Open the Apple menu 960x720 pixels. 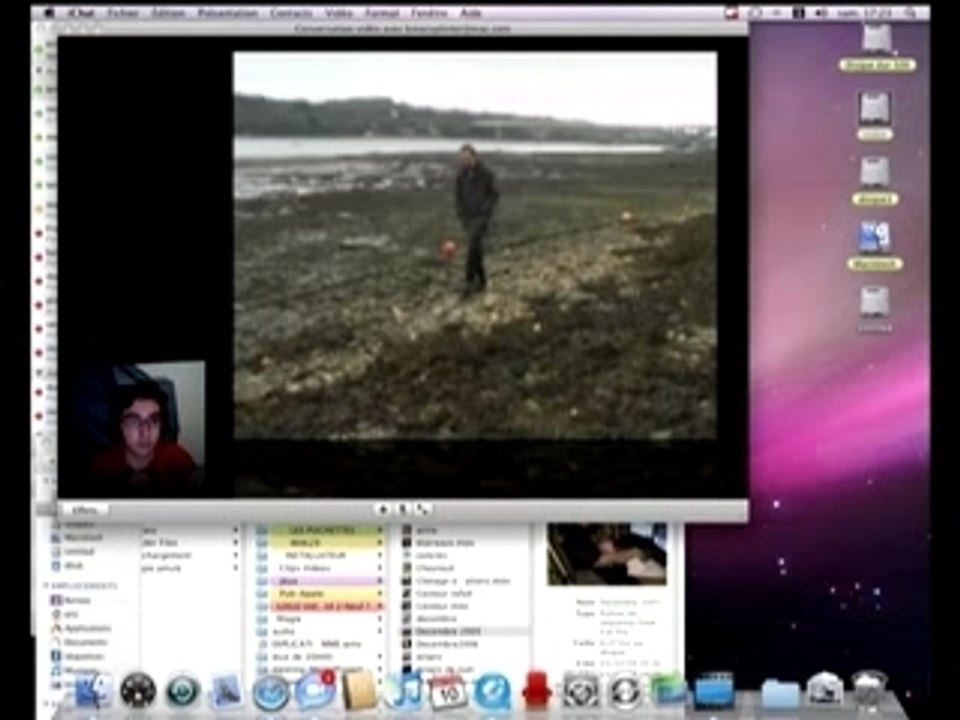pos(50,13)
